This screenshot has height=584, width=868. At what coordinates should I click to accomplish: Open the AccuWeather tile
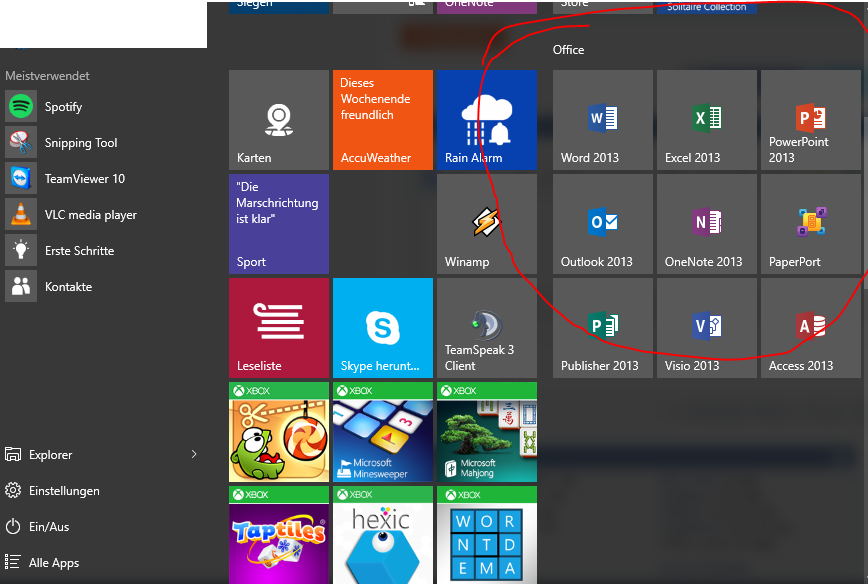(x=383, y=120)
